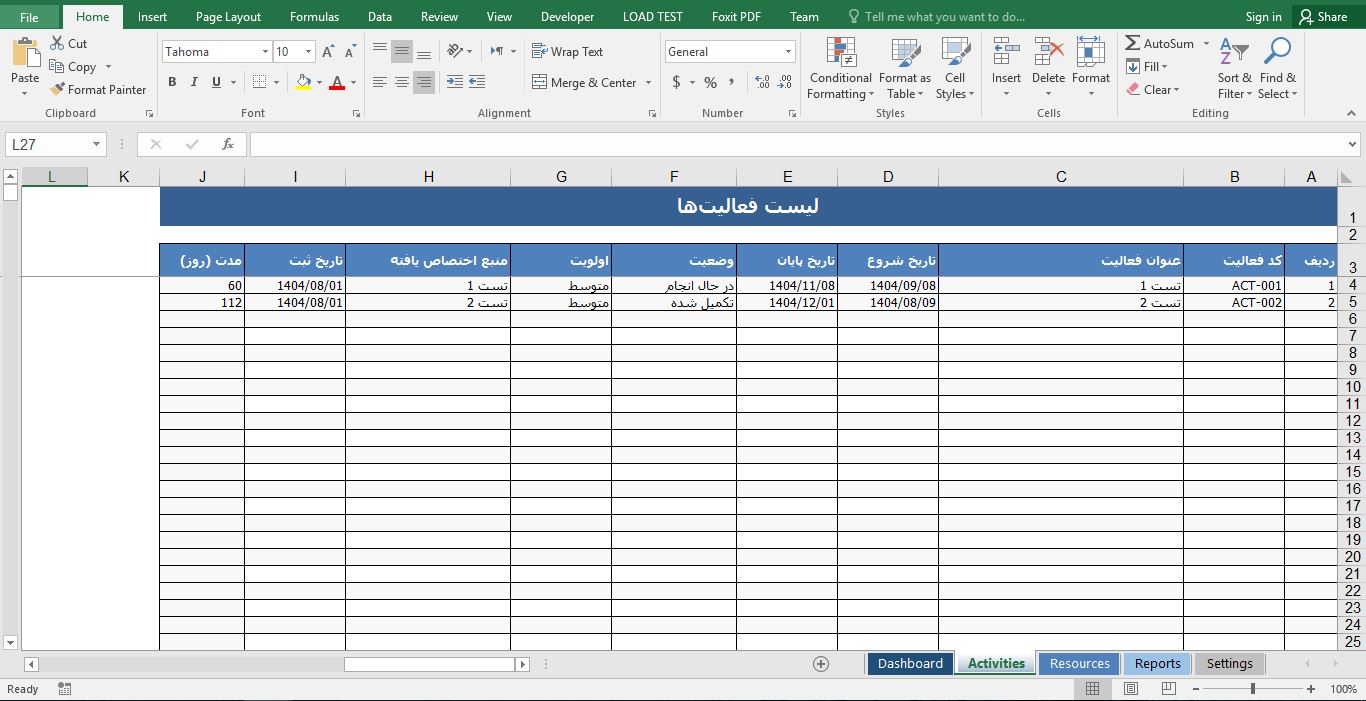This screenshot has width=1366, height=701.
Task: Toggle italic formatting
Action: pos(192,82)
